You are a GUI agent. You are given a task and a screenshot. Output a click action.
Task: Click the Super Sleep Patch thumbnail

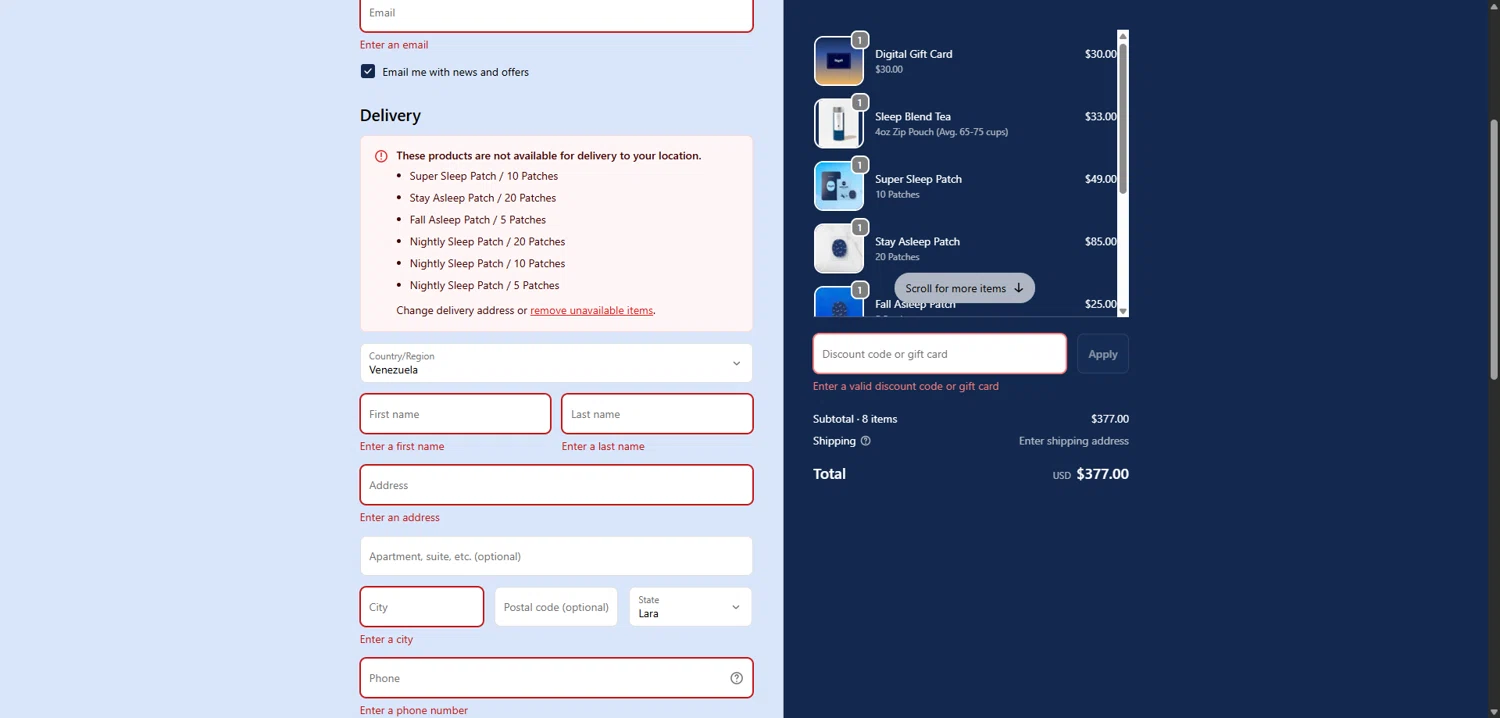click(x=839, y=186)
